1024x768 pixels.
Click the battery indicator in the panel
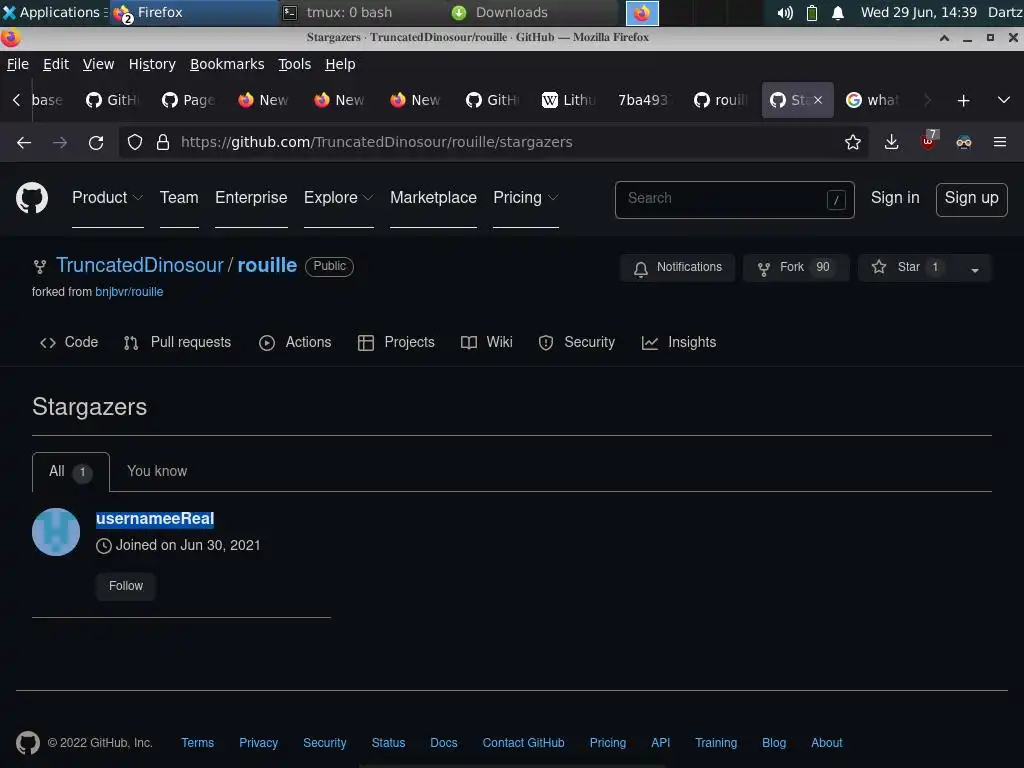(811, 12)
